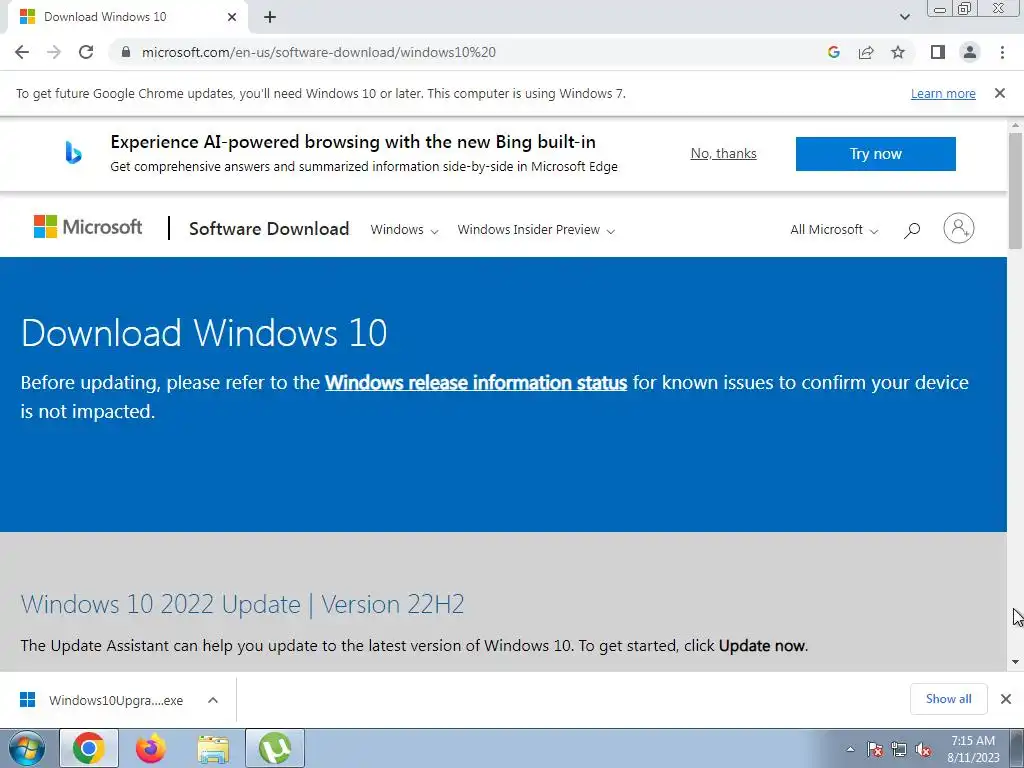Open the Chrome profile avatar
This screenshot has height=768, width=1024.
point(970,52)
